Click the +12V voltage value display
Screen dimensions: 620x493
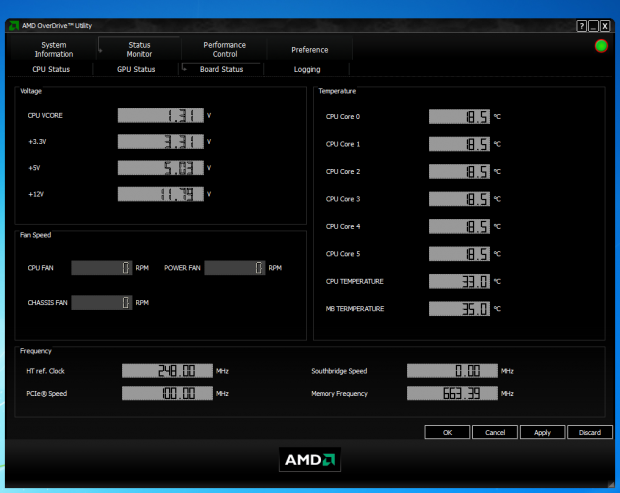(161, 194)
